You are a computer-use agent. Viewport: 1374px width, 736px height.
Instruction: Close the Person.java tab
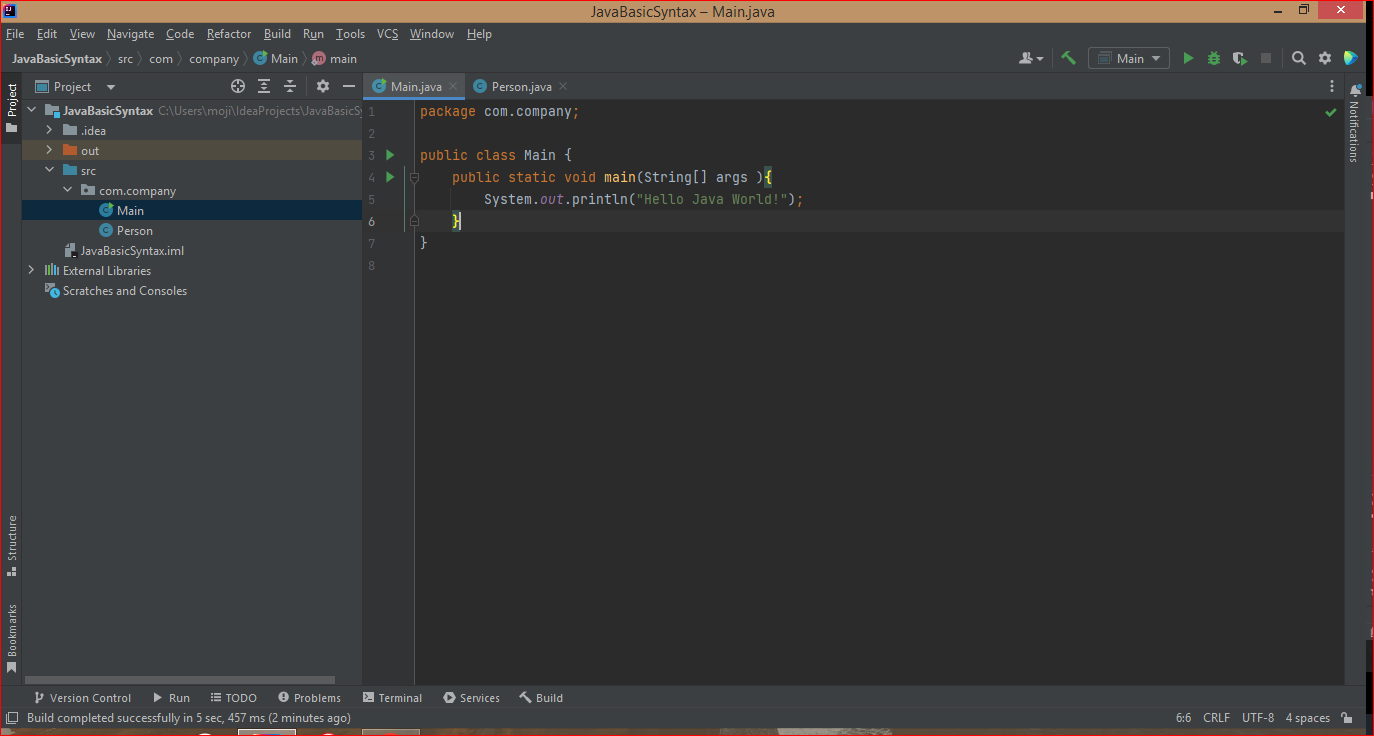point(563,86)
